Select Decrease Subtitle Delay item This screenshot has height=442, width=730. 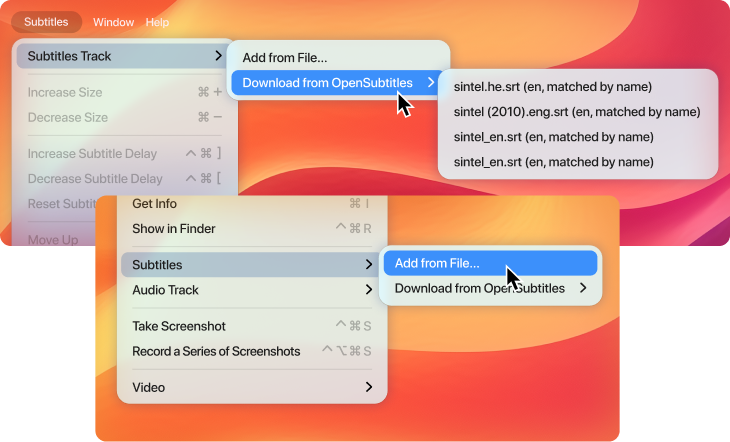coord(124,179)
